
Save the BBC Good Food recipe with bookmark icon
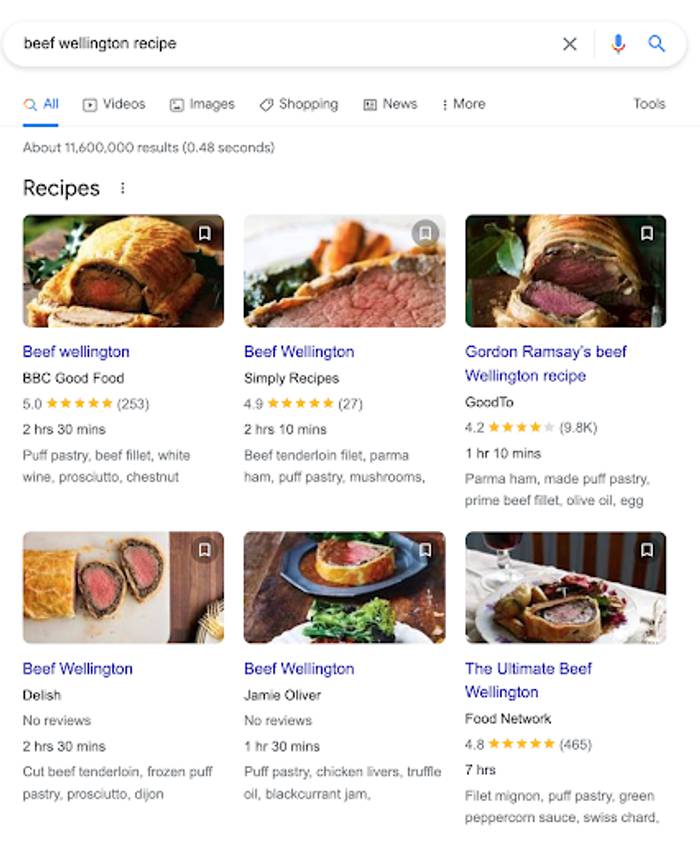tap(204, 233)
